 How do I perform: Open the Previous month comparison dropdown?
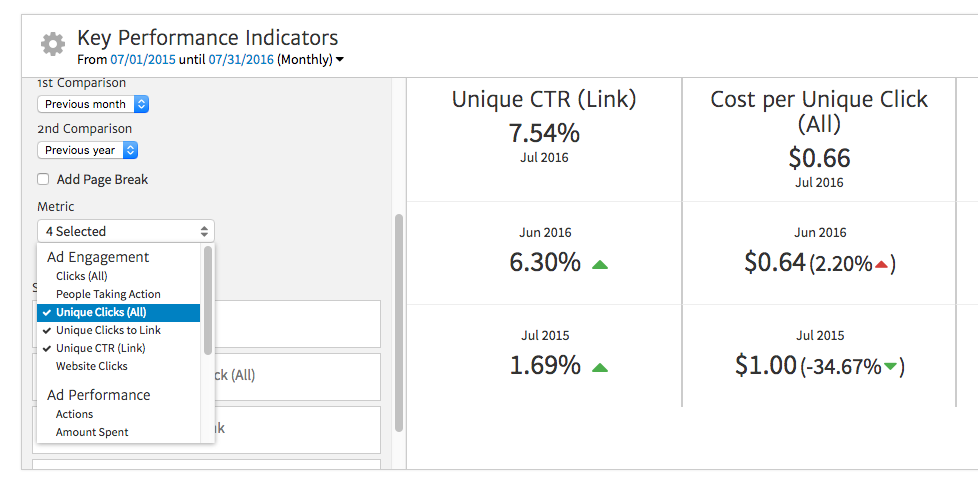[93, 104]
